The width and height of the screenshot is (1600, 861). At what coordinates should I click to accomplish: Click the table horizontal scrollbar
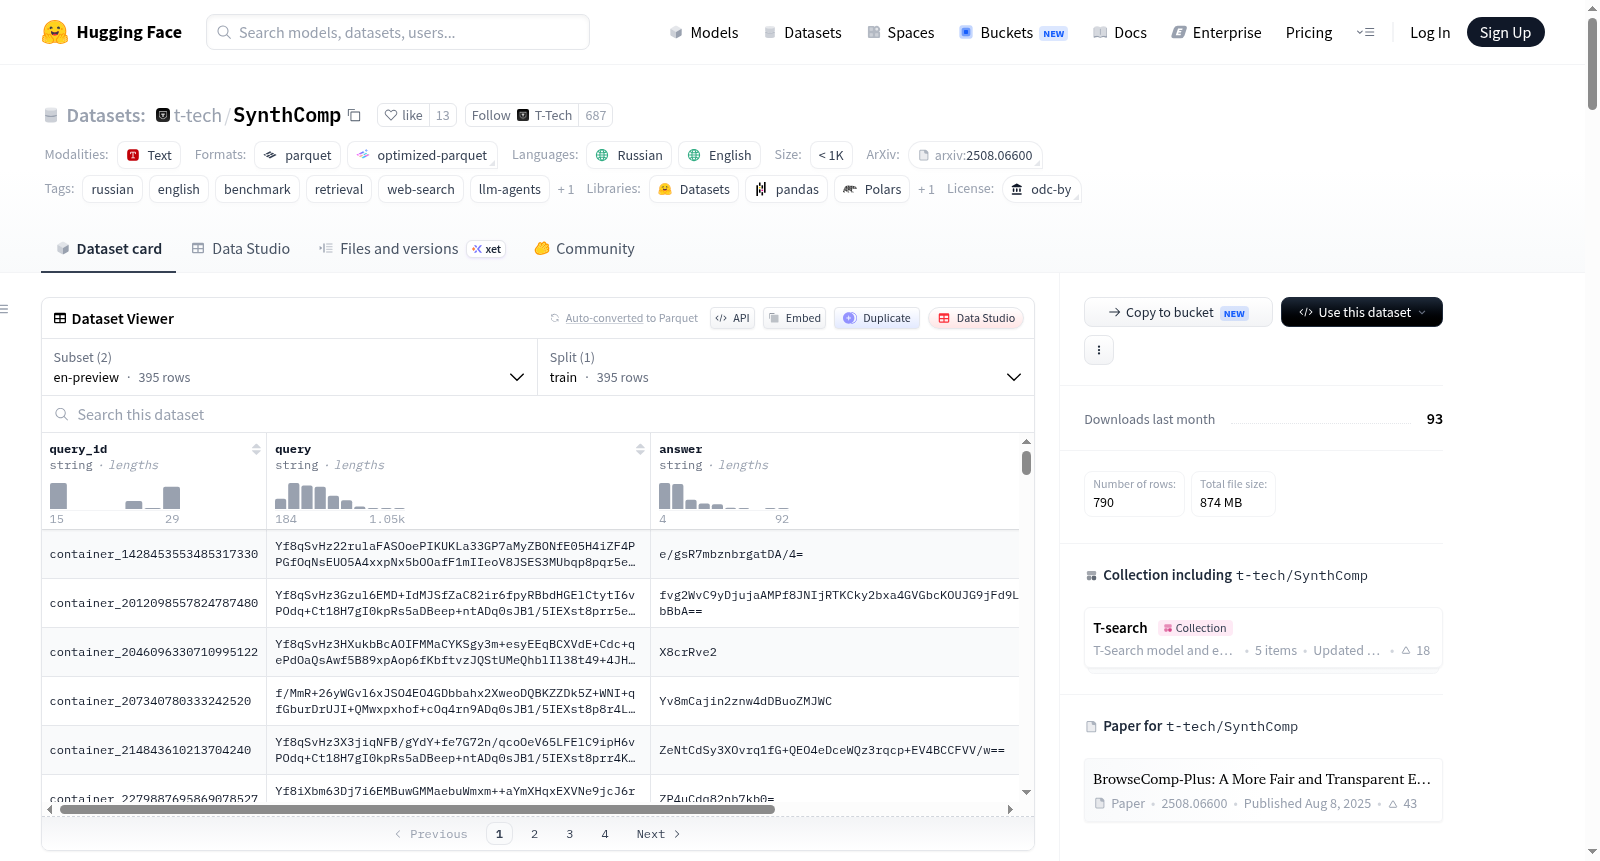pyautogui.click(x=417, y=809)
